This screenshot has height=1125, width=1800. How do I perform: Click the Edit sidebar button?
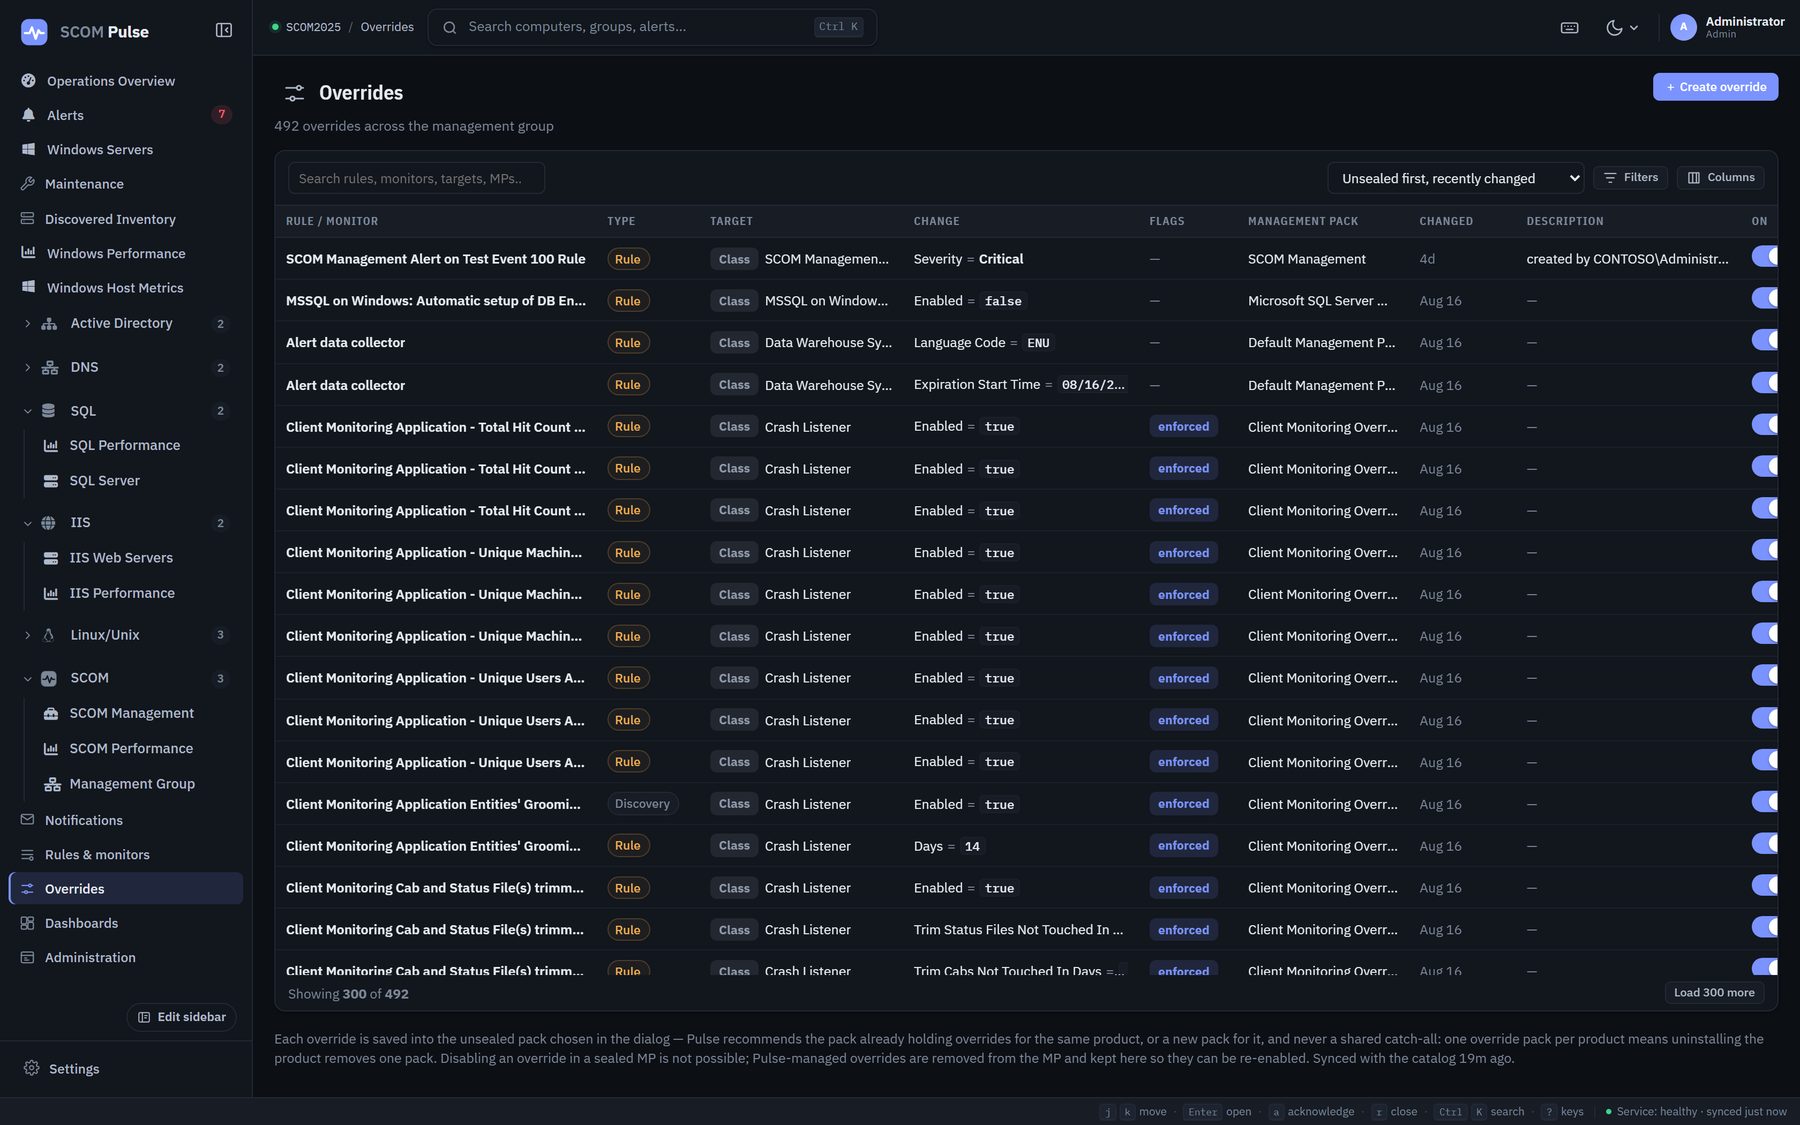coord(182,1017)
